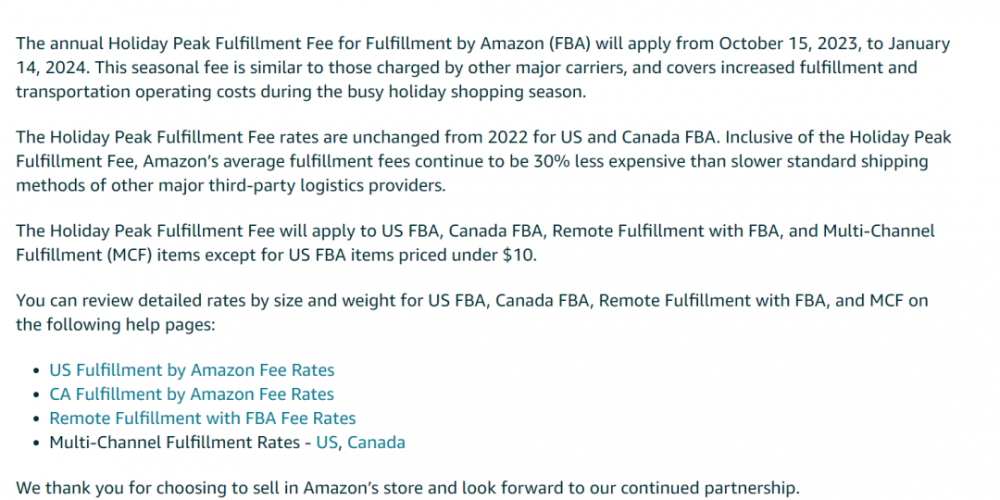Click the "Multi-Channel Fulfillment Rates -" label text
This screenshot has height=500, width=1000.
[180, 442]
